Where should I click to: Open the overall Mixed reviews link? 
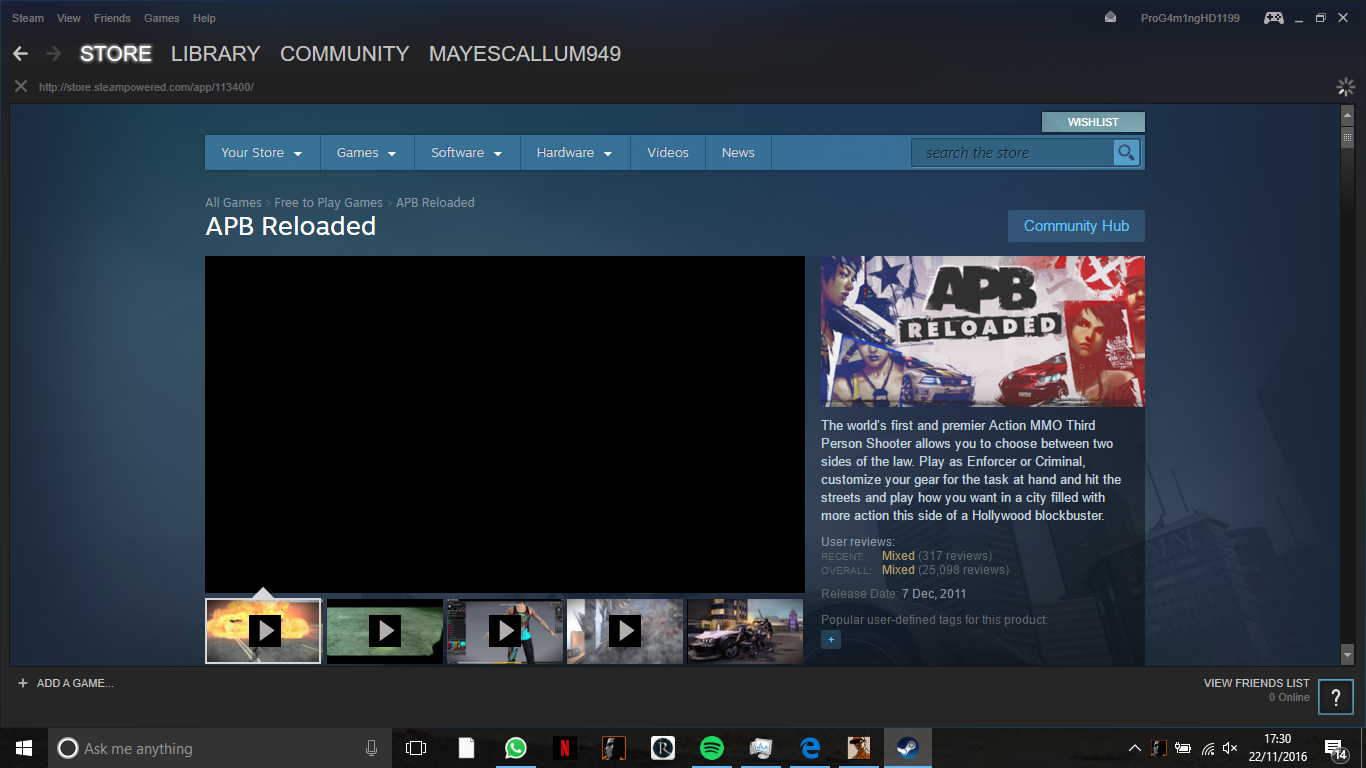898,570
